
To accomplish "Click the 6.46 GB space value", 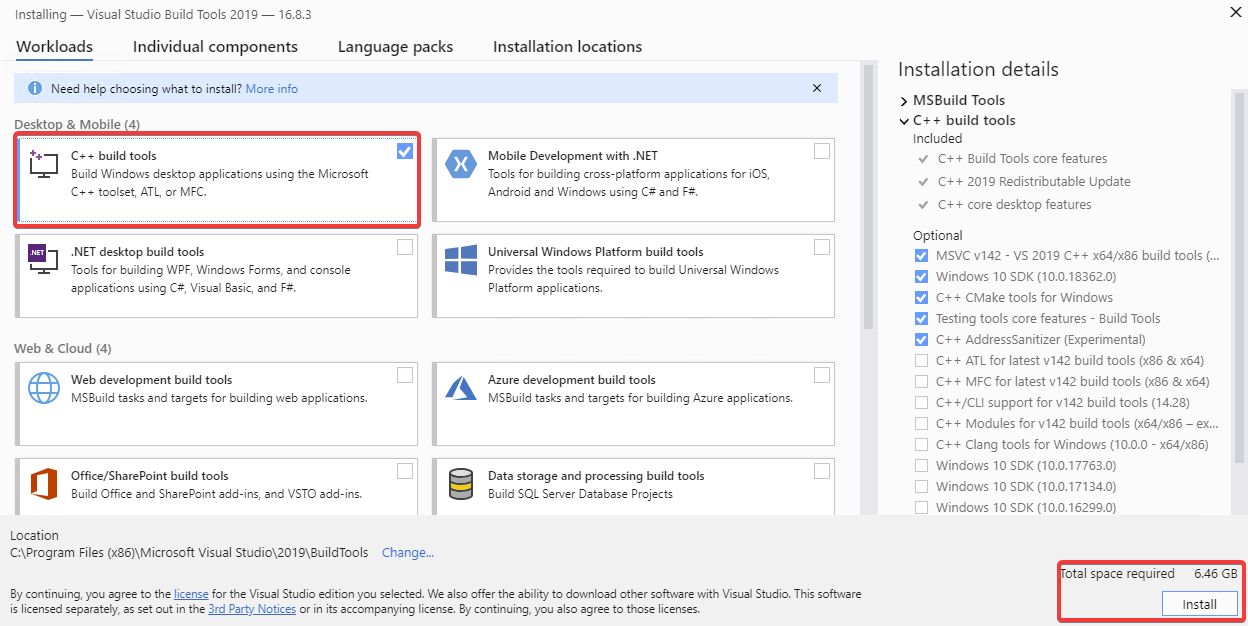I will [1216, 574].
